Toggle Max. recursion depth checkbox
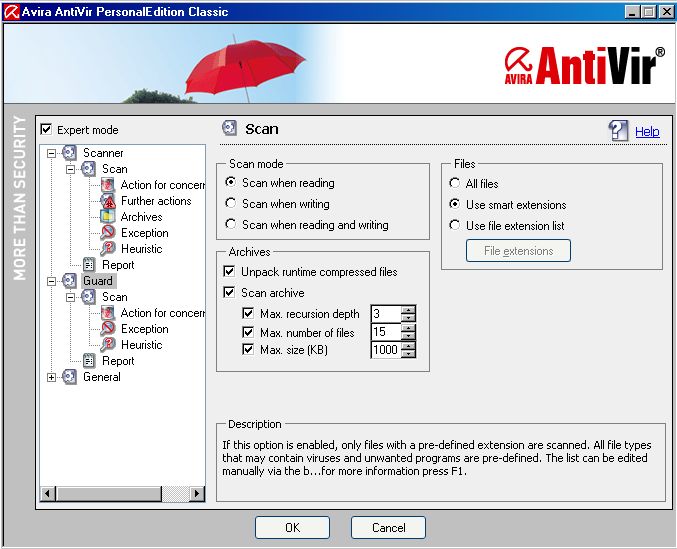The image size is (677, 549). point(248,313)
